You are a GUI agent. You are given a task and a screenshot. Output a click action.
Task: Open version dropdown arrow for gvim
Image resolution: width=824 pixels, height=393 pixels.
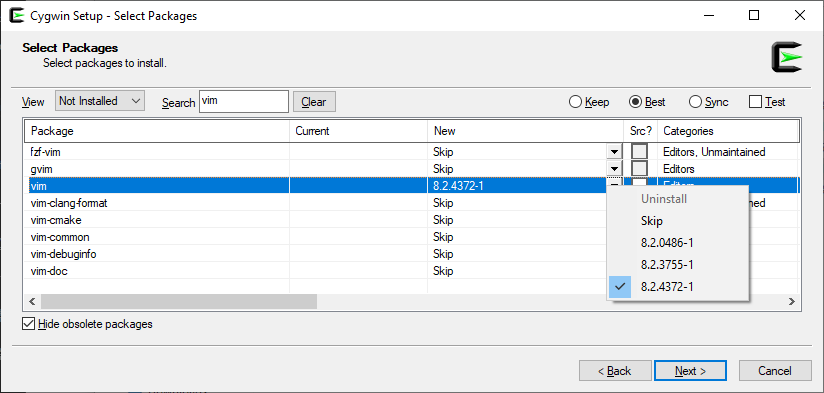click(614, 169)
